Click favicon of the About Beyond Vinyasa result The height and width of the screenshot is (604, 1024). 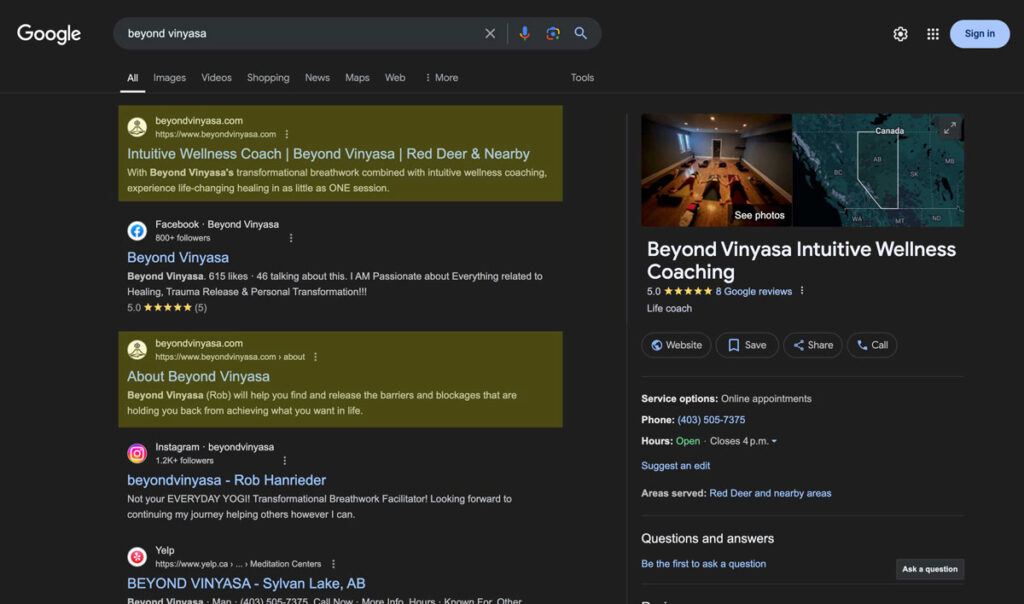click(x=137, y=349)
